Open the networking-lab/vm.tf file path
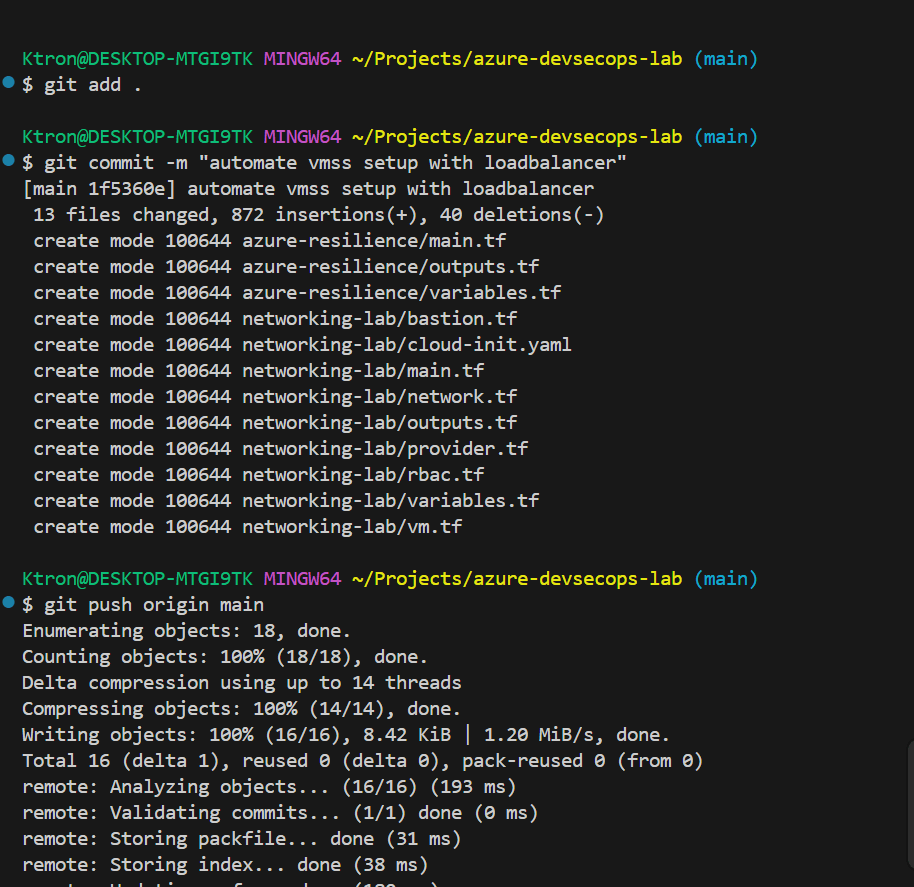The height and width of the screenshot is (887, 914). pos(352,527)
